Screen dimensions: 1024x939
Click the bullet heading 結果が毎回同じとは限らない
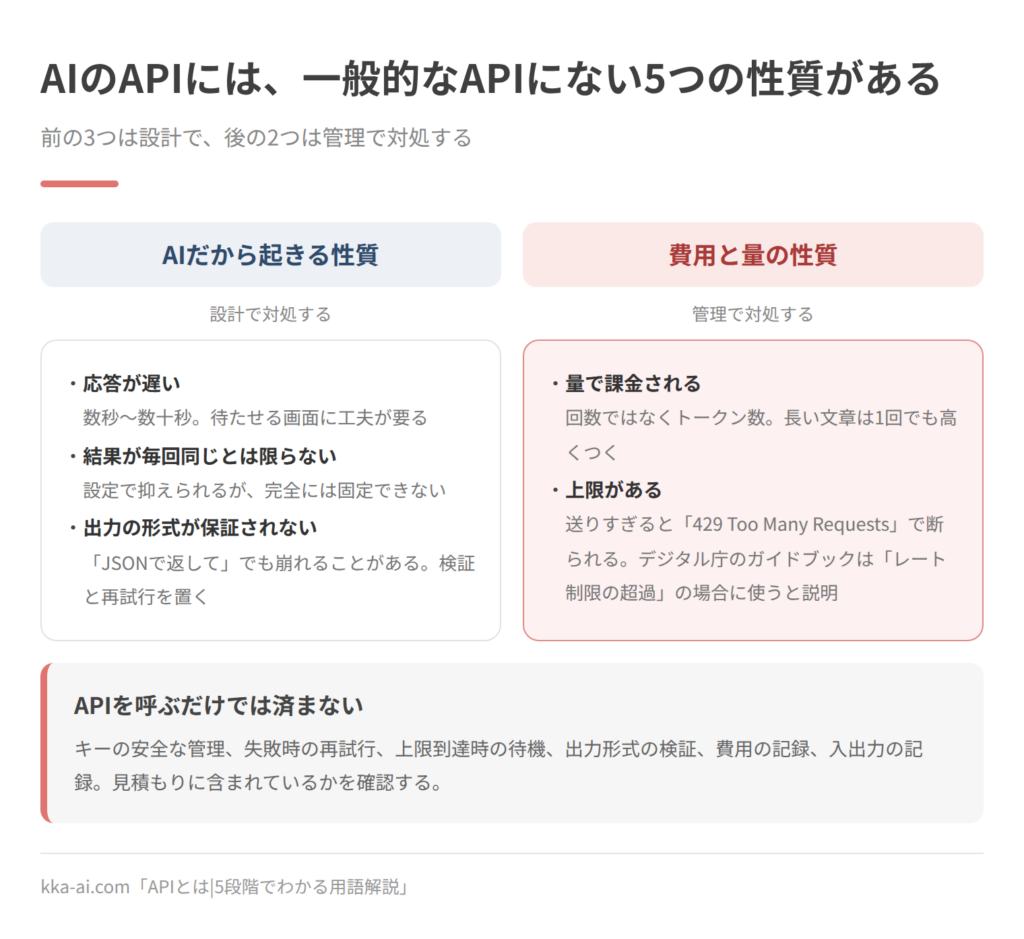(210, 456)
